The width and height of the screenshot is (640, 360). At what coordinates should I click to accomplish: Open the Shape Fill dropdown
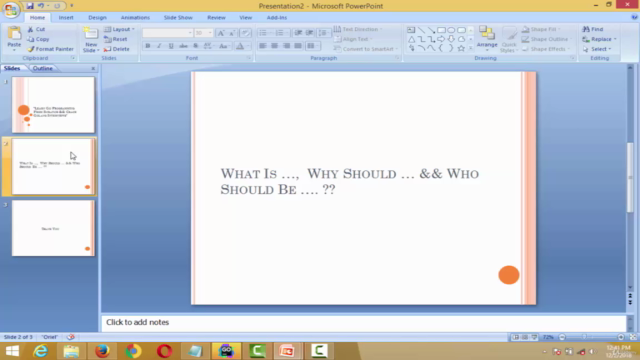tap(541, 29)
